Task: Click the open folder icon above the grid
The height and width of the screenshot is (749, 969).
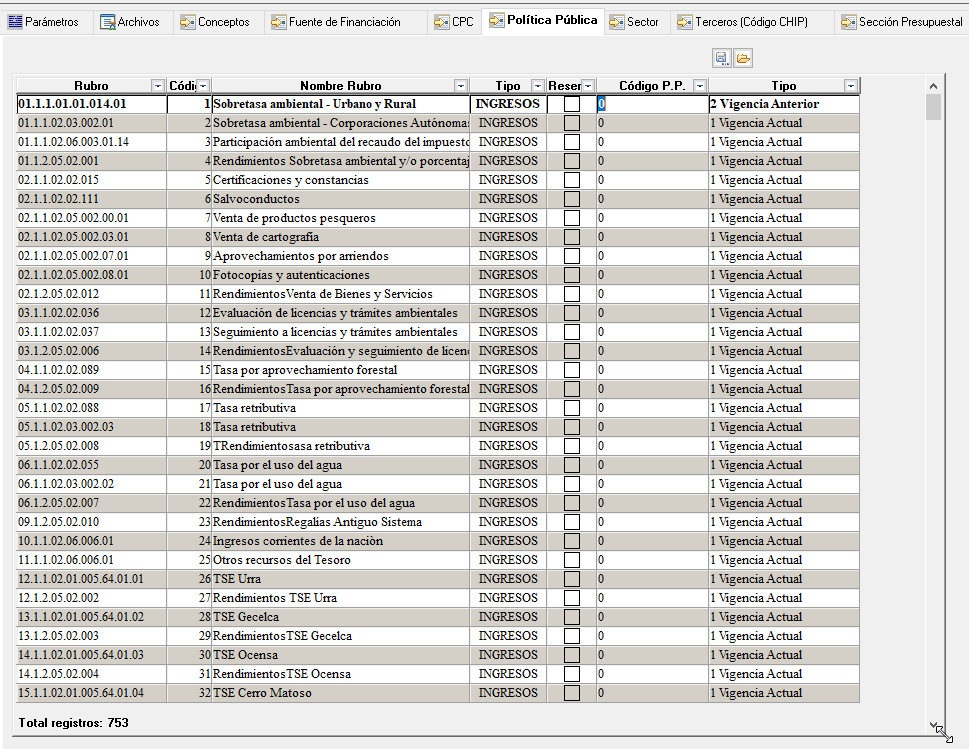Action: 743,59
